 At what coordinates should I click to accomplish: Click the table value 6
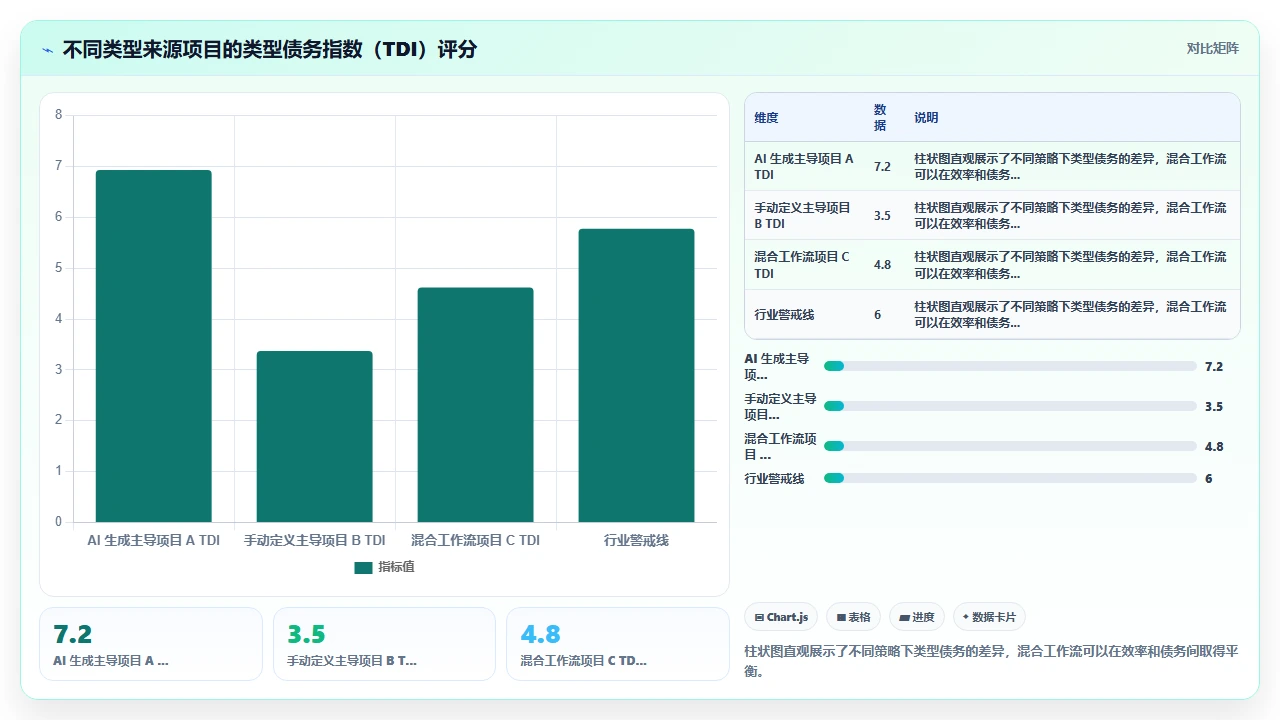[878, 314]
